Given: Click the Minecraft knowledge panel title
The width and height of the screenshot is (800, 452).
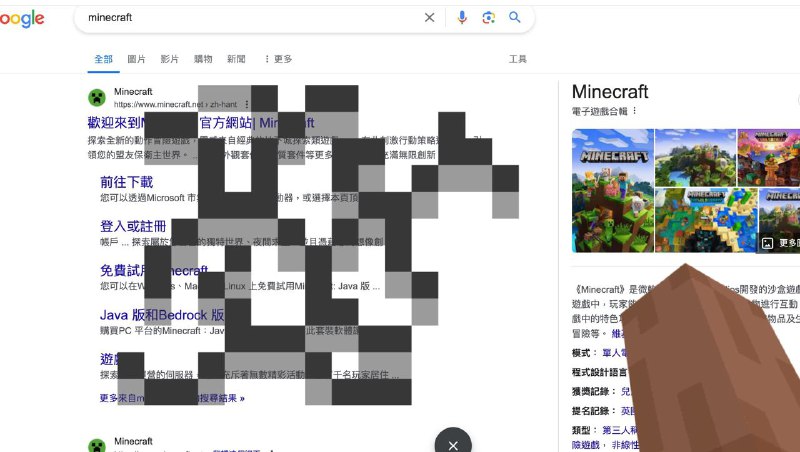Looking at the screenshot, I should click(610, 91).
